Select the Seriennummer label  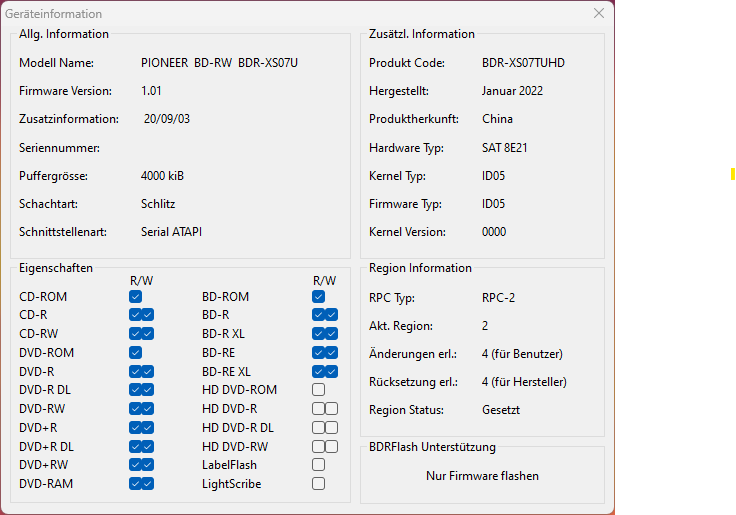click(x=59, y=148)
